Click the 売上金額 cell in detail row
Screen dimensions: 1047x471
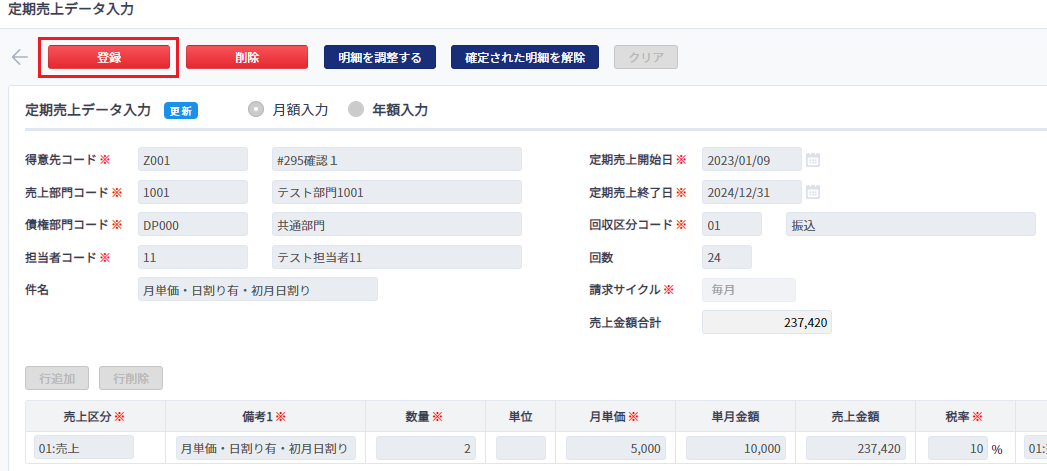coord(856,448)
